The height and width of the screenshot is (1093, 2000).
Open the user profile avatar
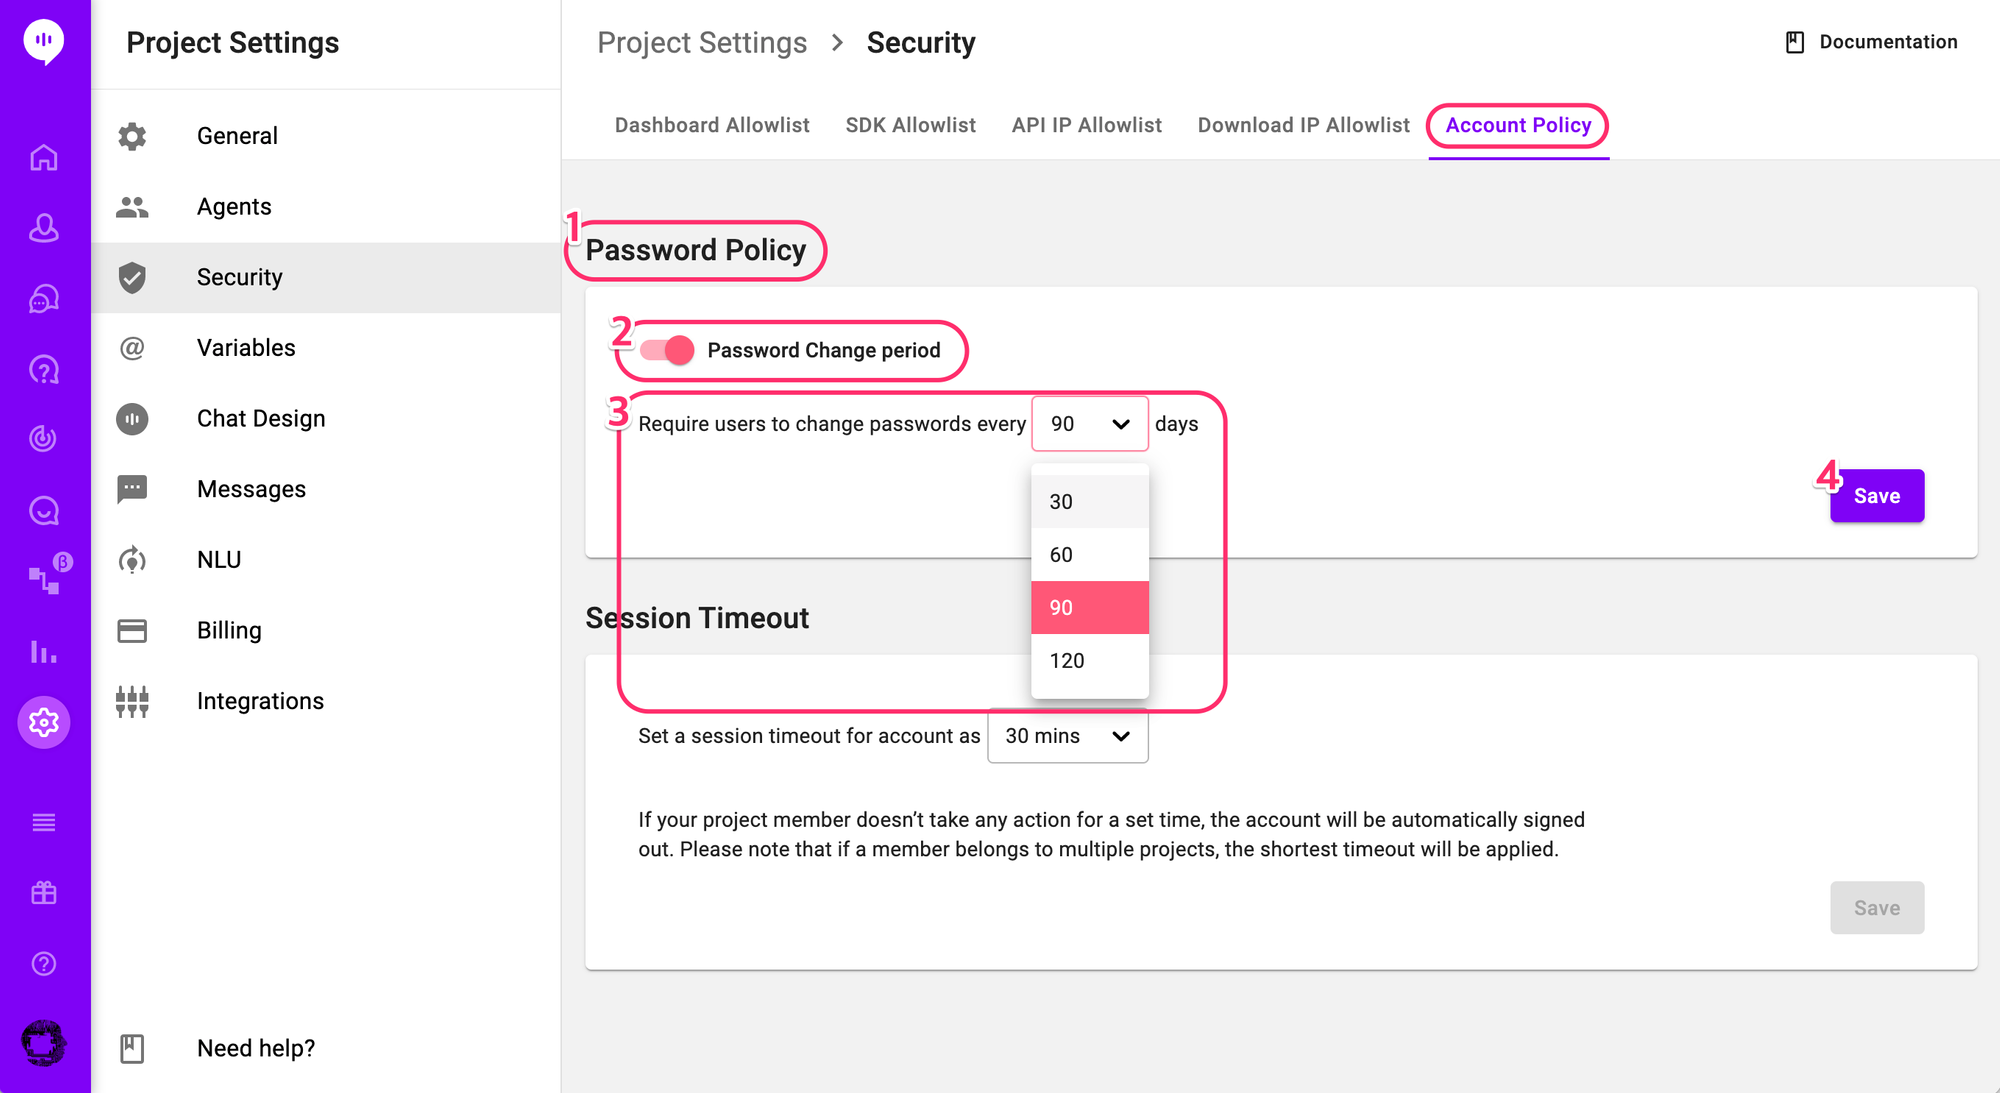pos(44,1043)
